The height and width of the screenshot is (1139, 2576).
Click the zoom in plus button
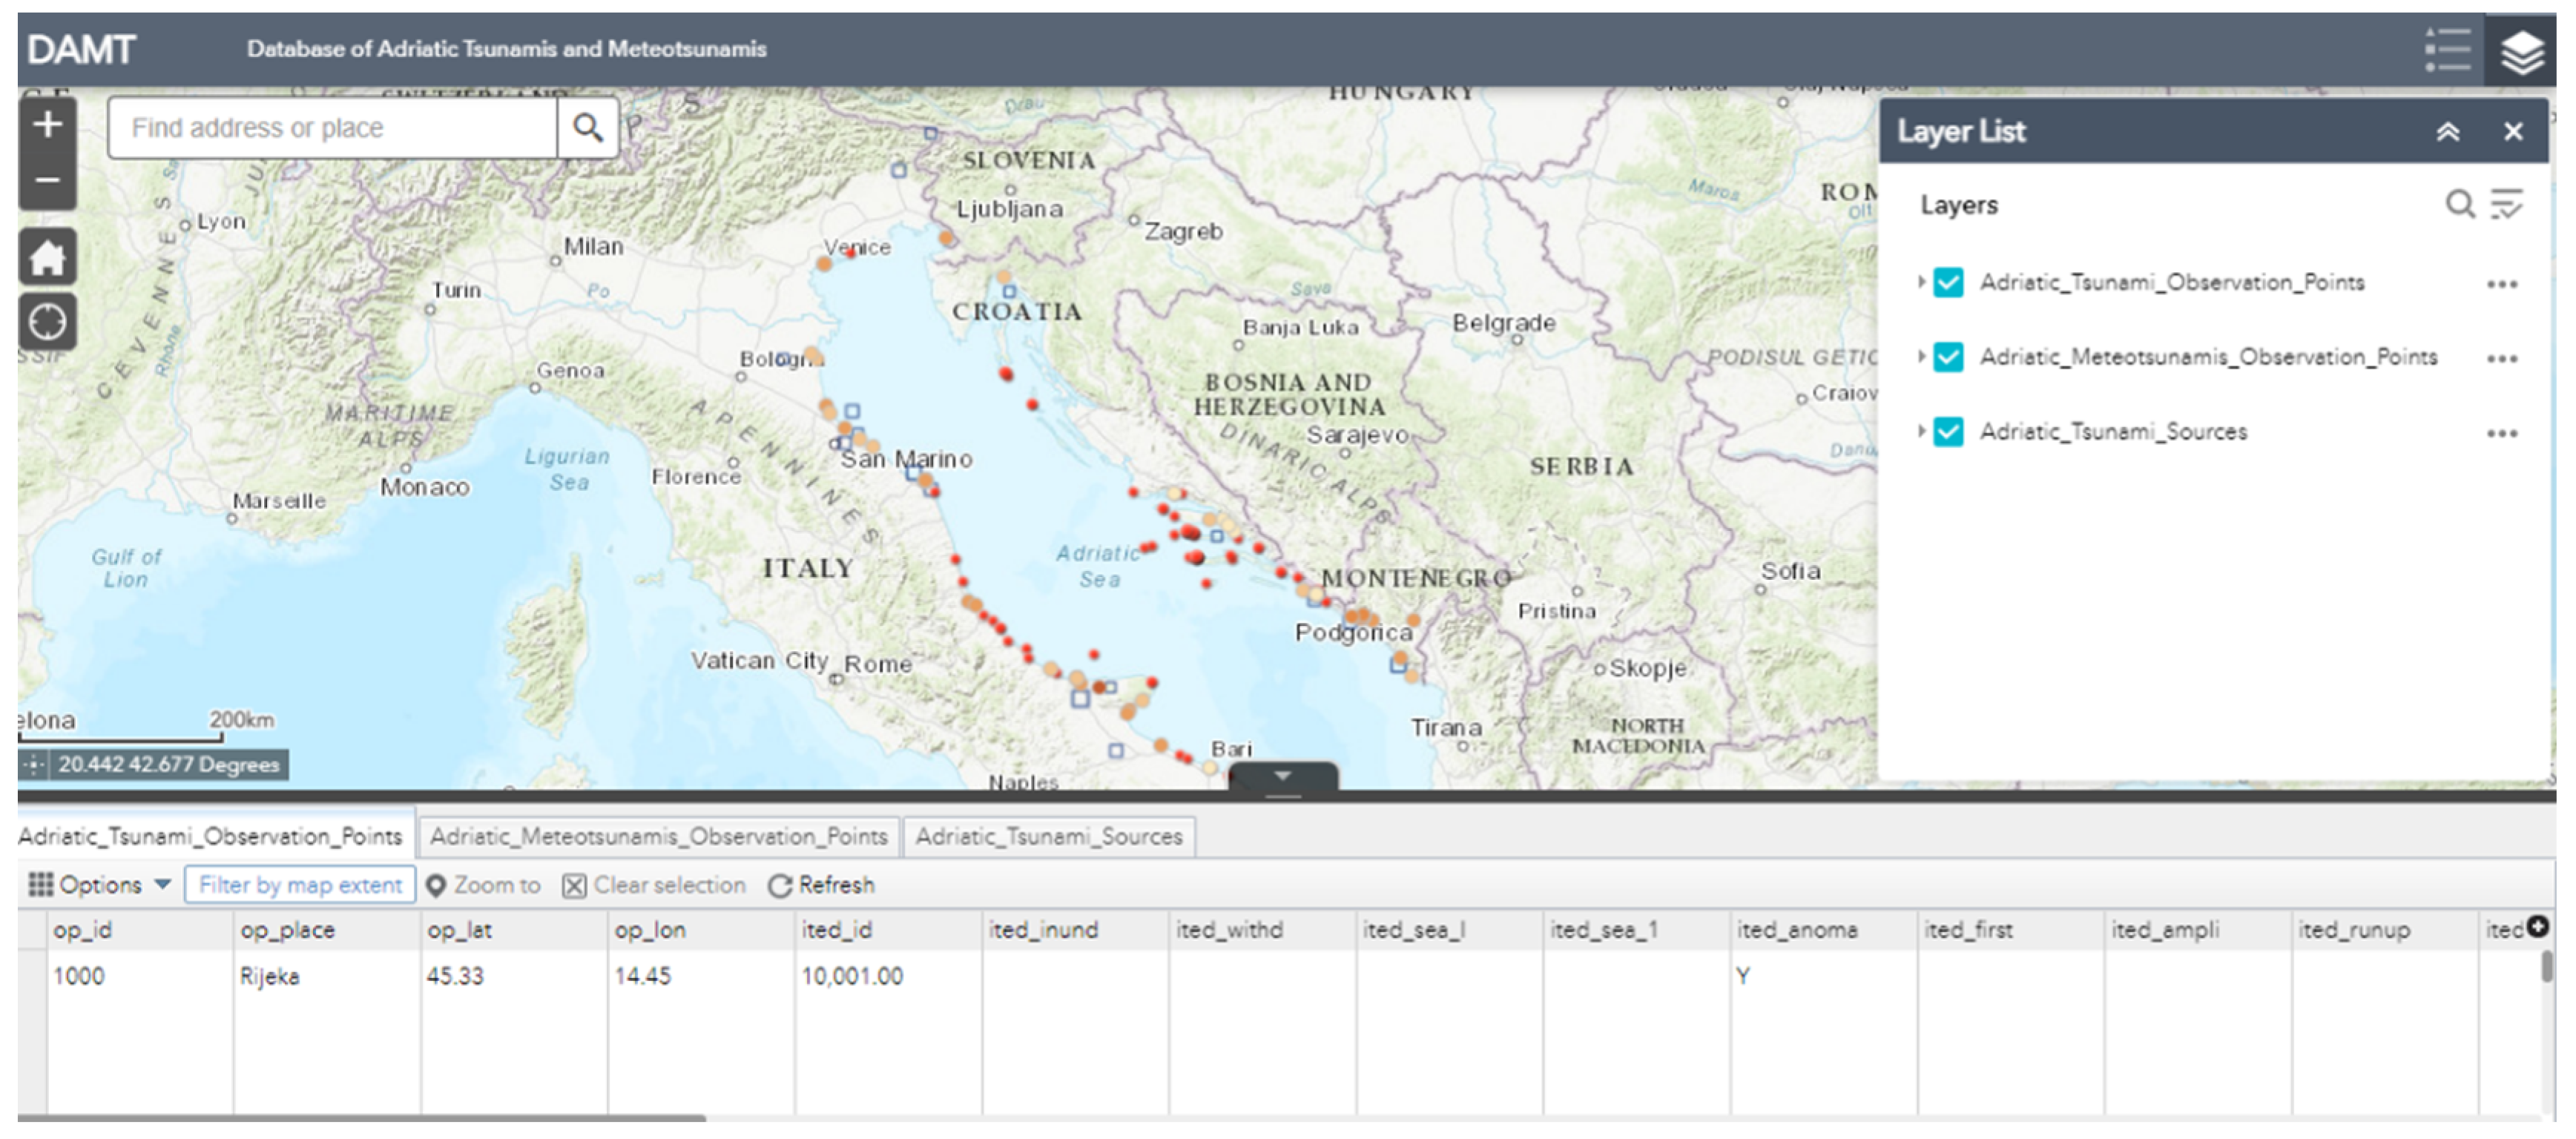(47, 125)
